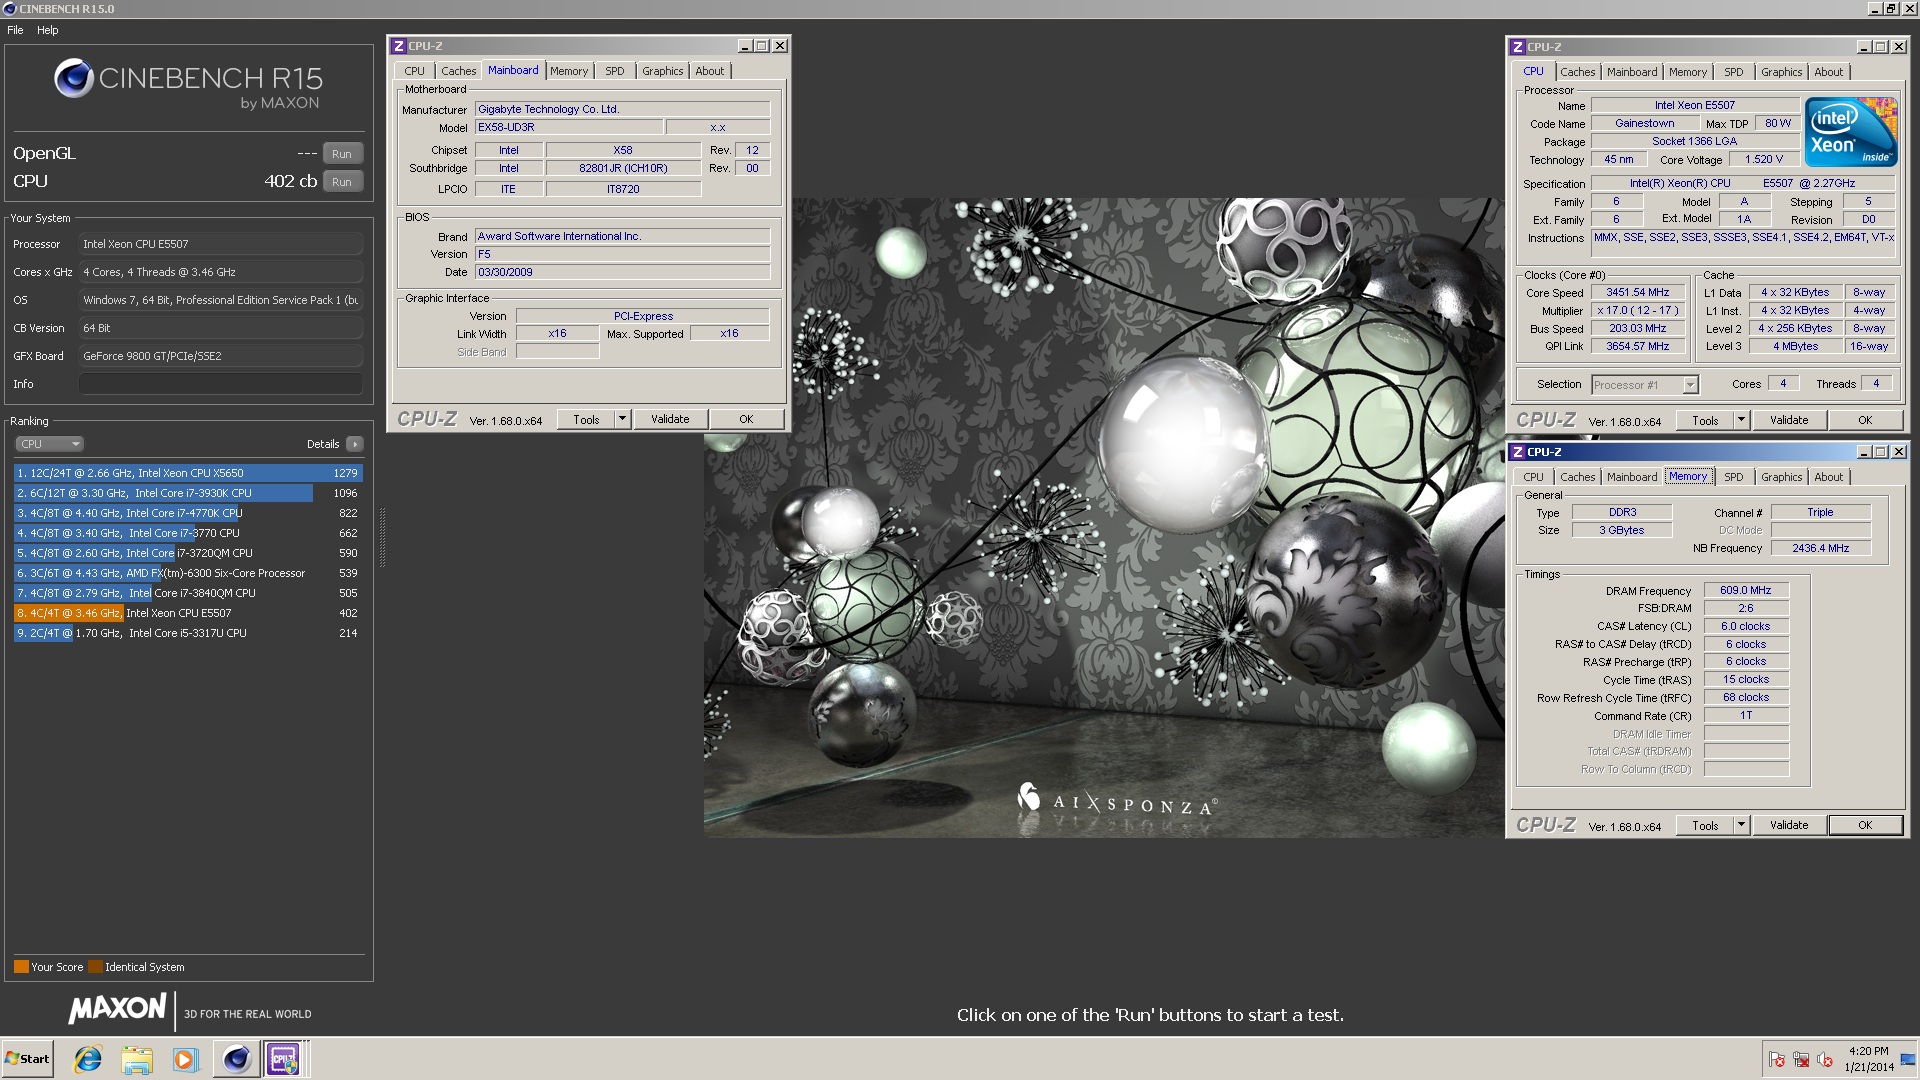Click the taskbar clock 4:20 PM
The height and width of the screenshot is (1080, 1920).
coord(1868,1051)
